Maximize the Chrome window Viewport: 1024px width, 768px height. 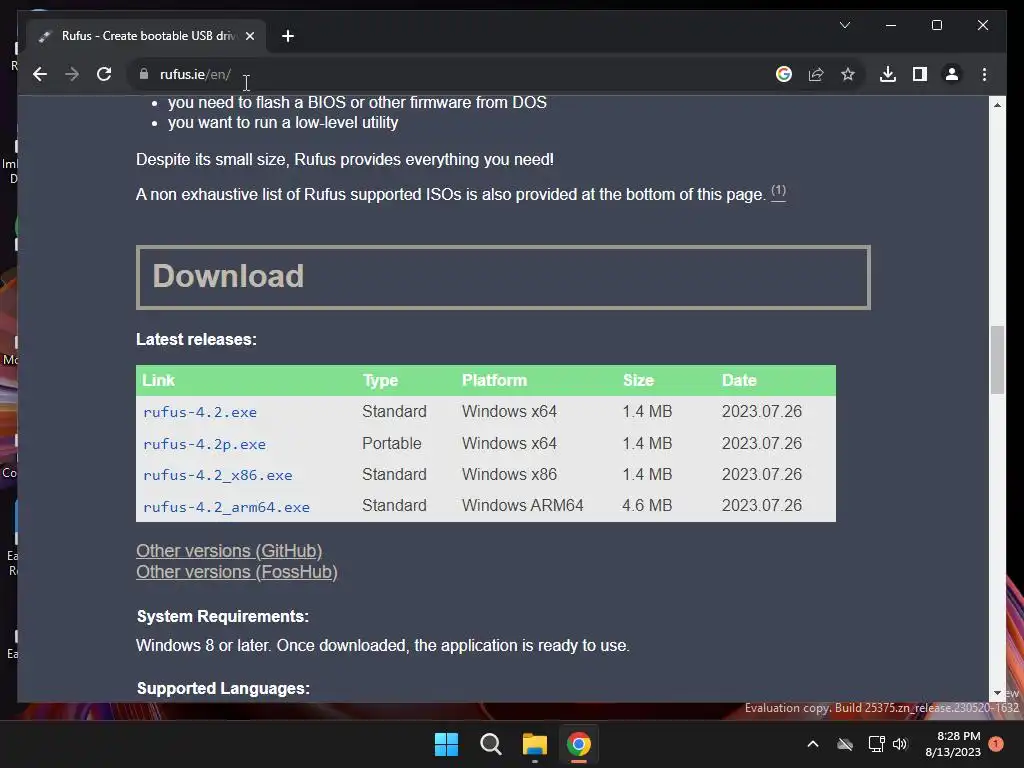tap(936, 25)
